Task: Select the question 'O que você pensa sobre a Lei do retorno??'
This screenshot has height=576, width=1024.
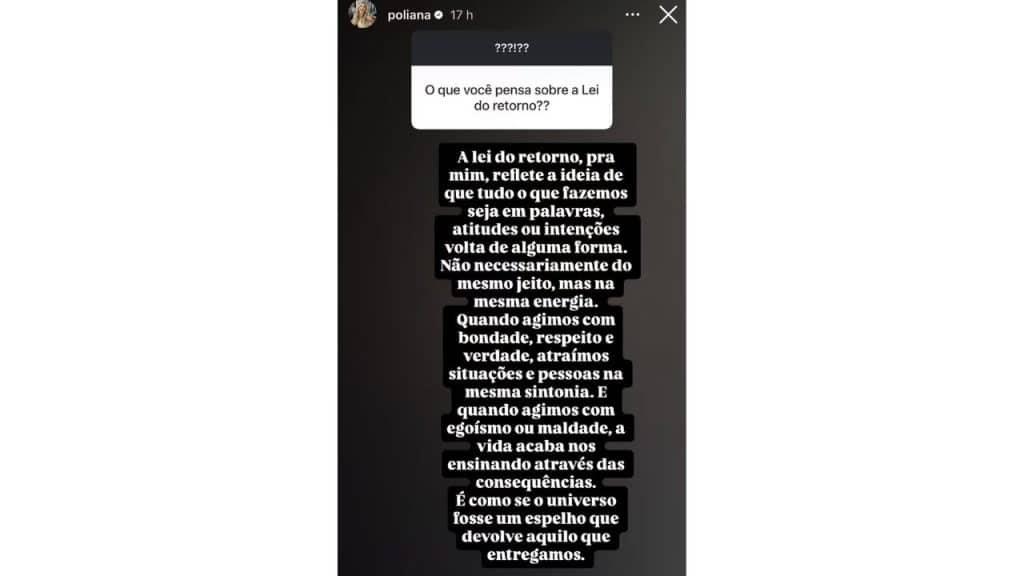Action: [x=511, y=98]
